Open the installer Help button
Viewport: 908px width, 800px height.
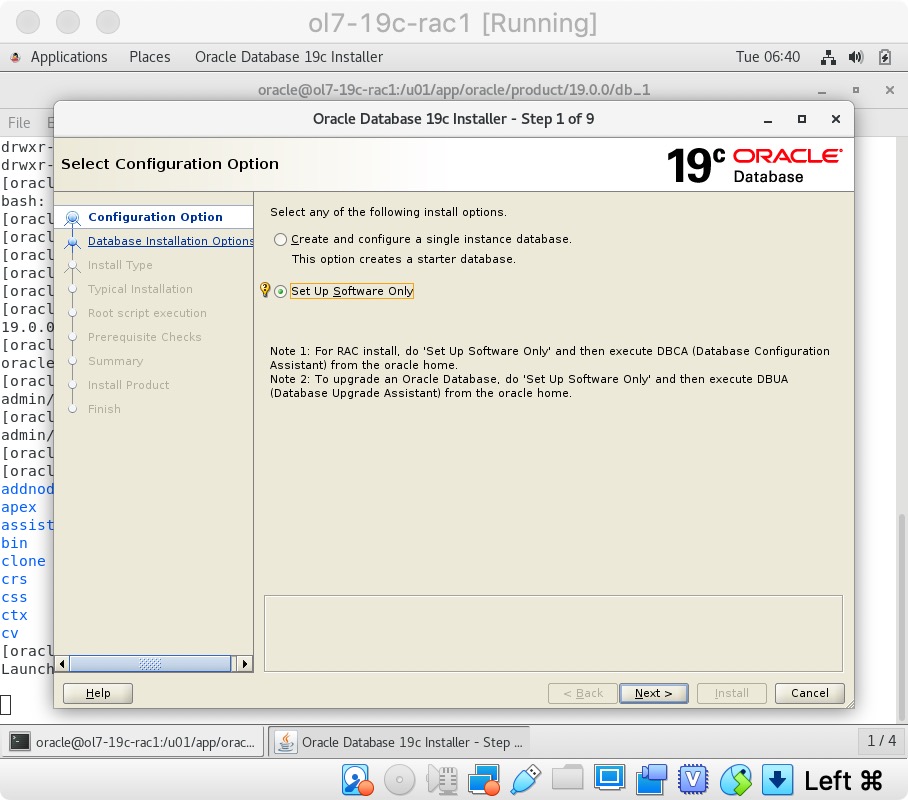coord(98,693)
